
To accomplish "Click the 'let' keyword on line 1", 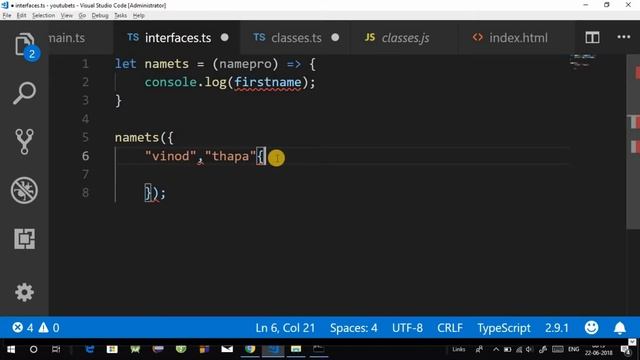I will tap(125, 64).
